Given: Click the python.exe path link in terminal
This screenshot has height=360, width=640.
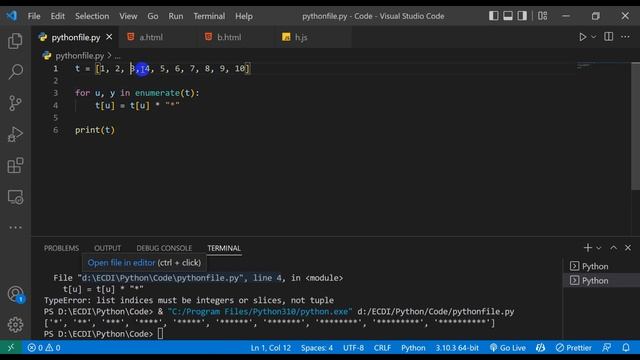Looking at the screenshot, I should (260, 311).
